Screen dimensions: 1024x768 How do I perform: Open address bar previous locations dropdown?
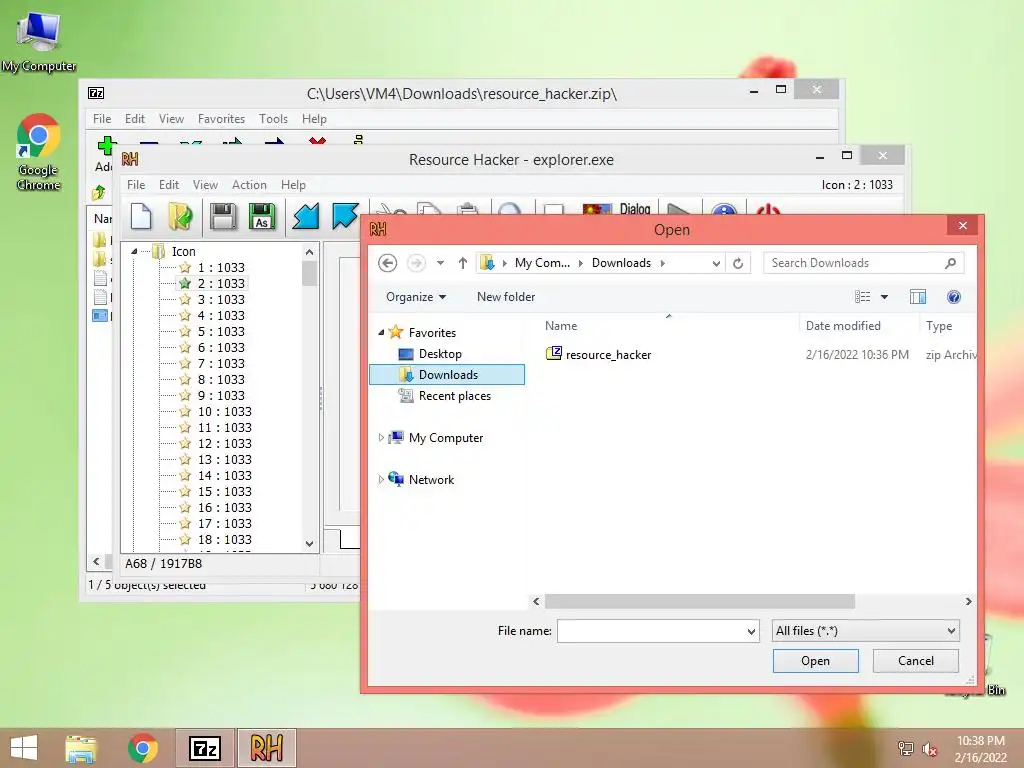click(x=716, y=263)
